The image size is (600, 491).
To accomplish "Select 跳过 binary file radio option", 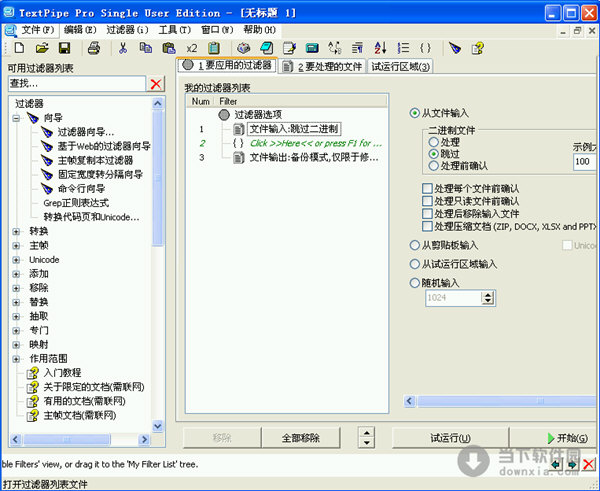I will [x=434, y=154].
